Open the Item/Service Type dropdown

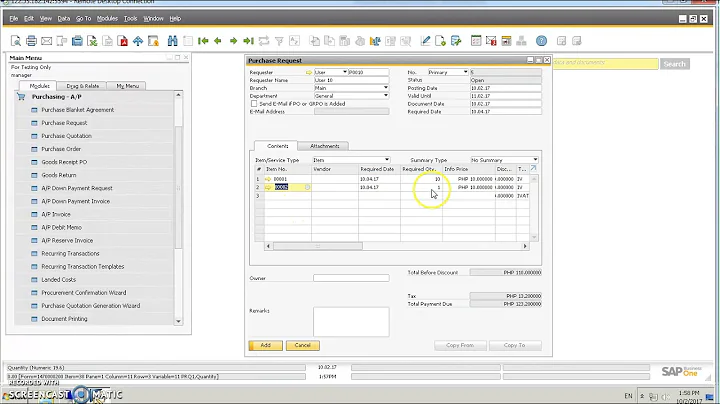(387, 160)
